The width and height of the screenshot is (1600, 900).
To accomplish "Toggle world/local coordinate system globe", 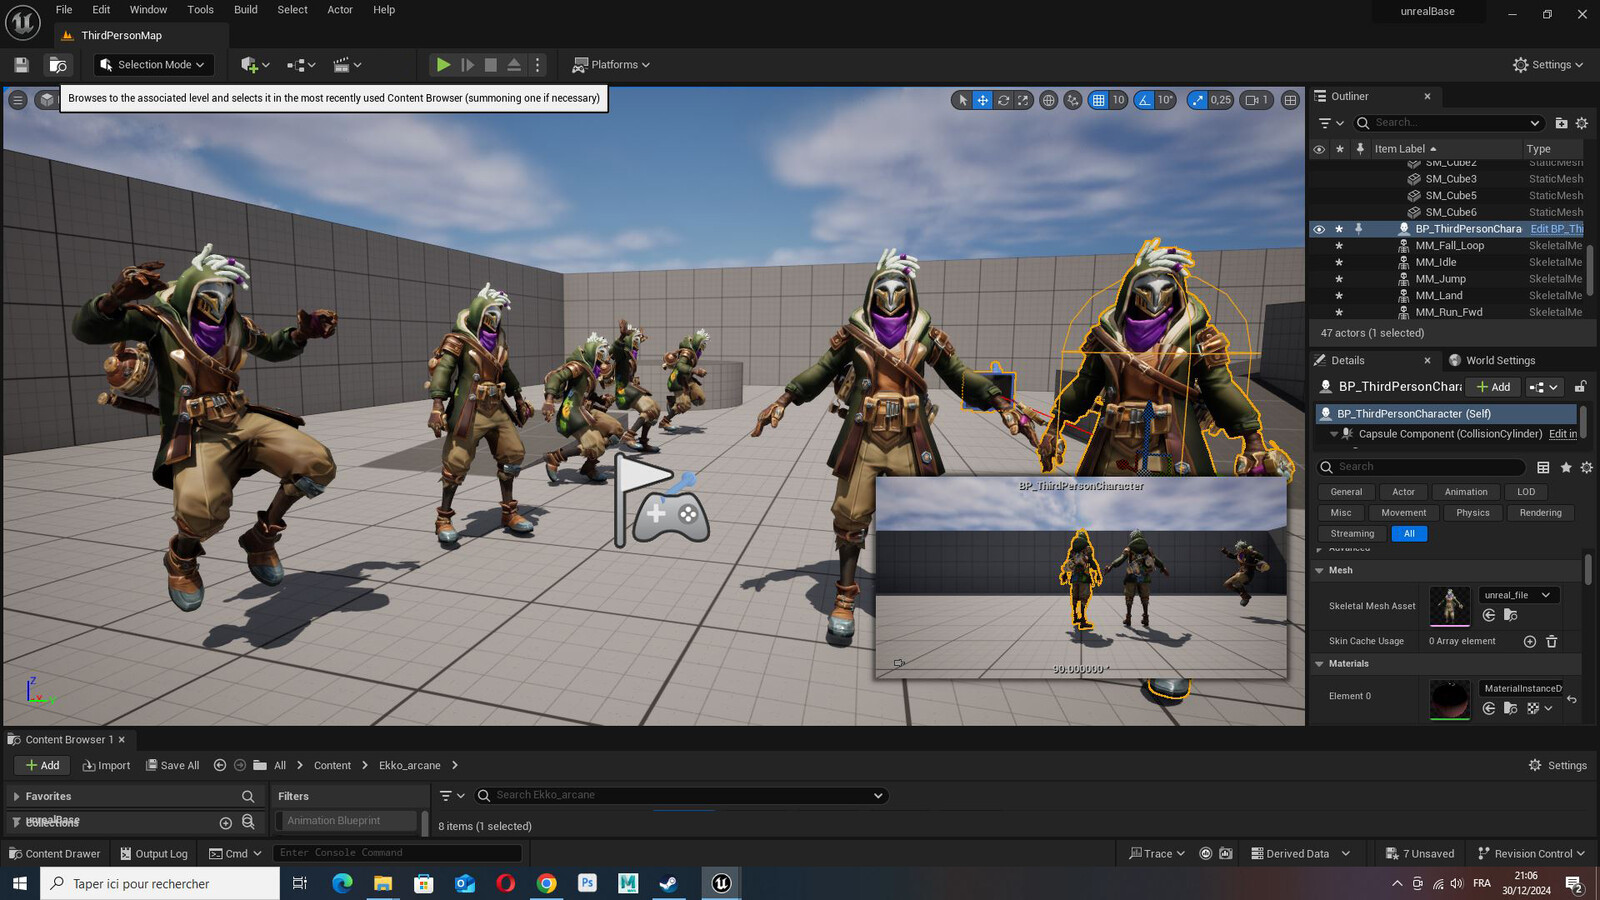I will point(1048,100).
